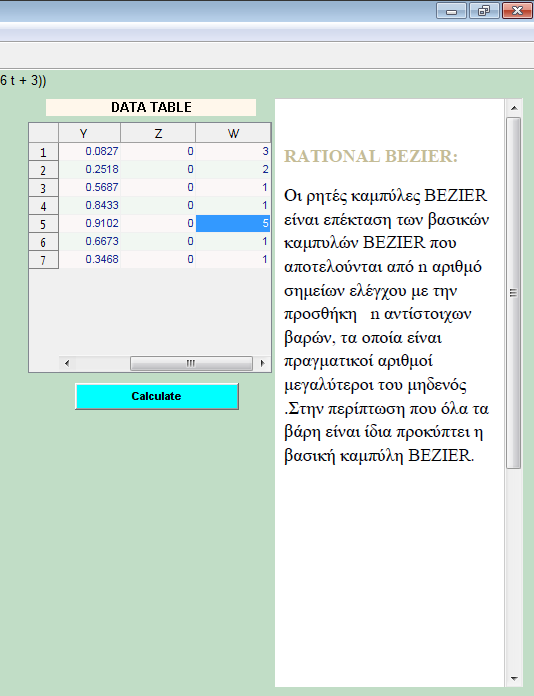
Task: Click the table's horizontal scrollbar thumb
Action: tap(191, 363)
